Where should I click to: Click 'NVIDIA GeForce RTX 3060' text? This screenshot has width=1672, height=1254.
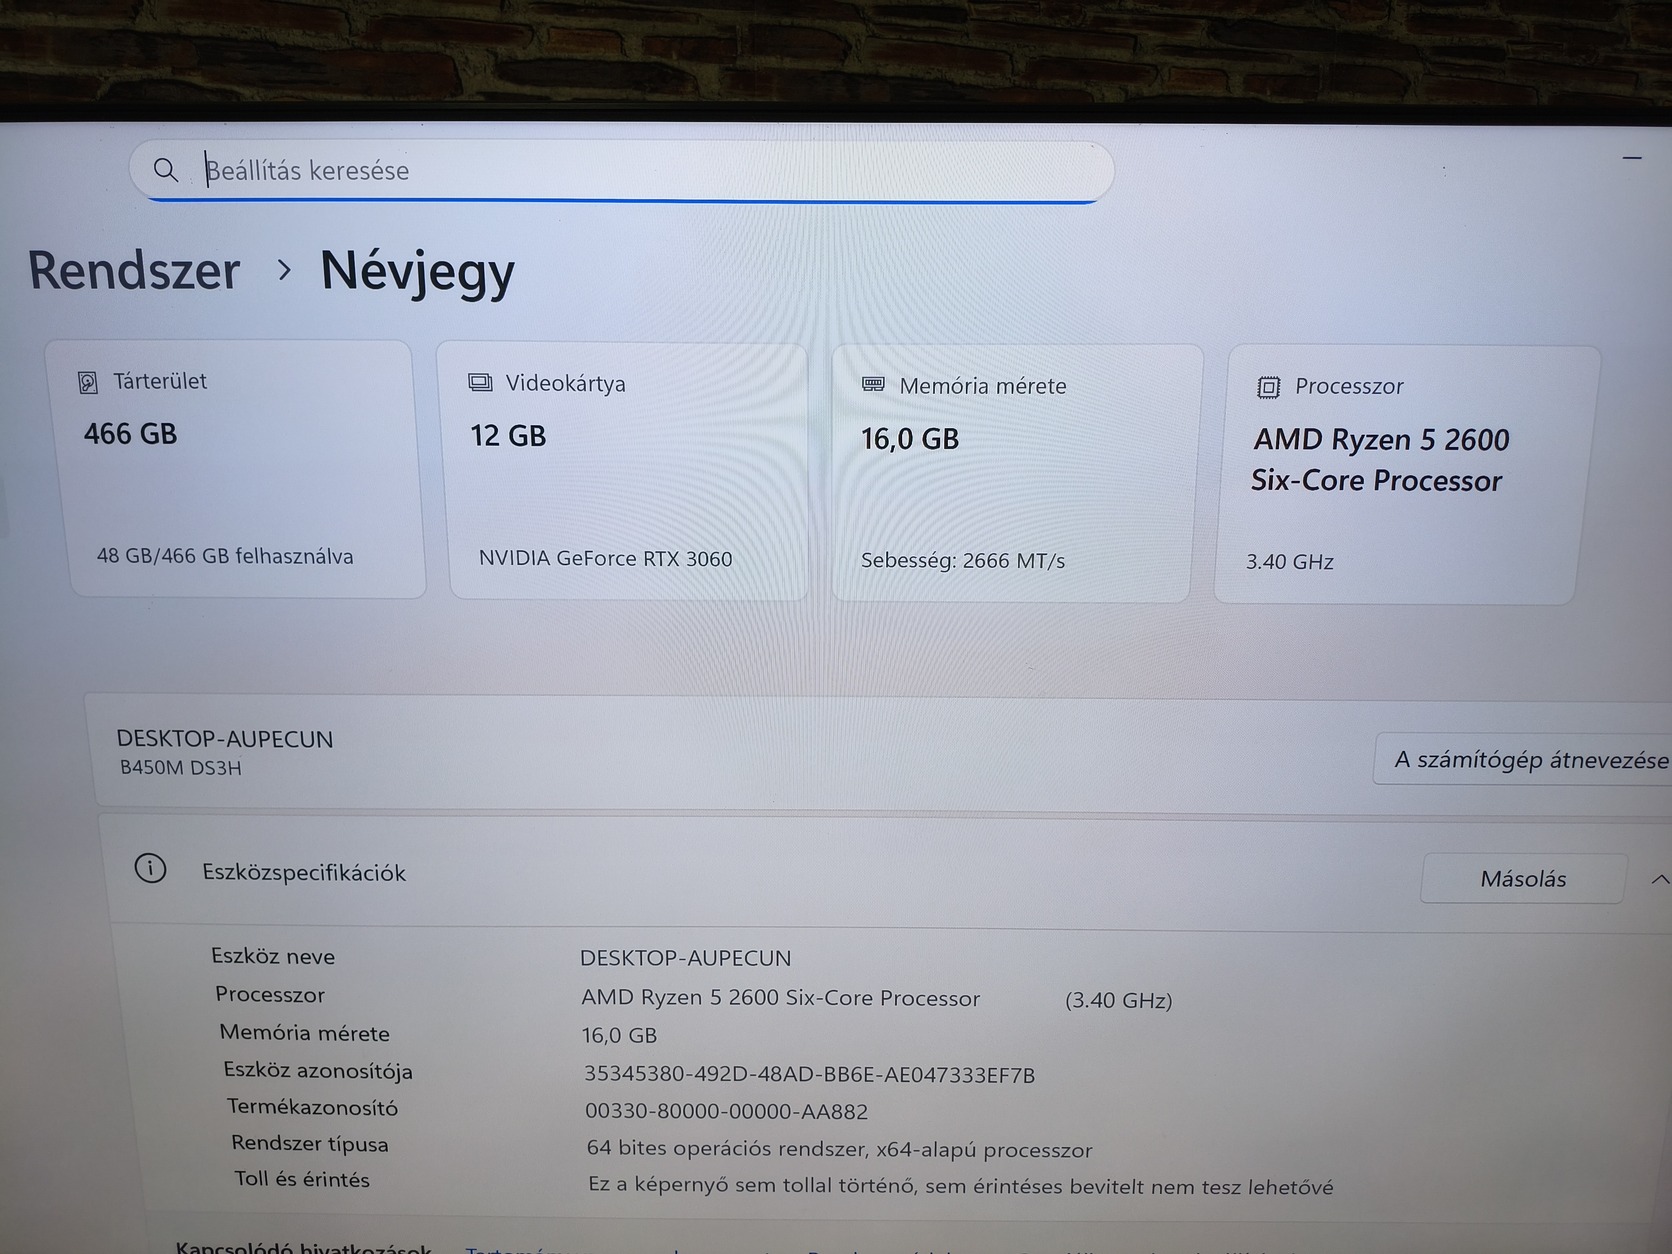[x=605, y=558]
